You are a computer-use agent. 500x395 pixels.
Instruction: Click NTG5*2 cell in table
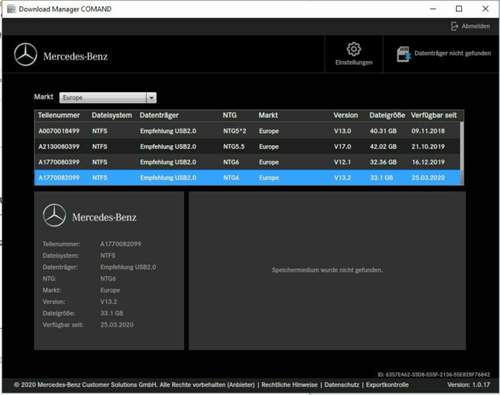[235, 131]
